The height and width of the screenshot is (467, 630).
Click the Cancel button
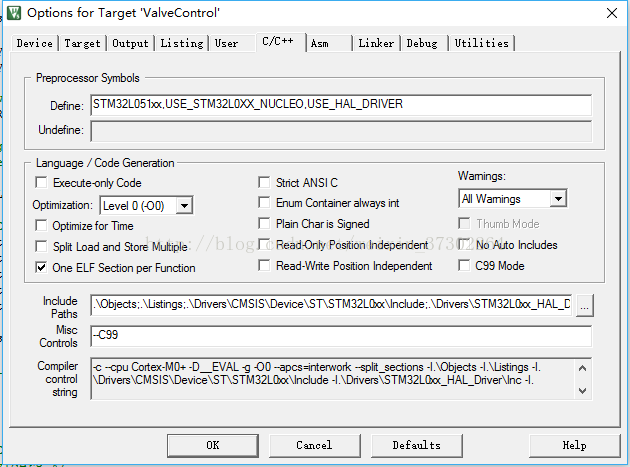314,445
